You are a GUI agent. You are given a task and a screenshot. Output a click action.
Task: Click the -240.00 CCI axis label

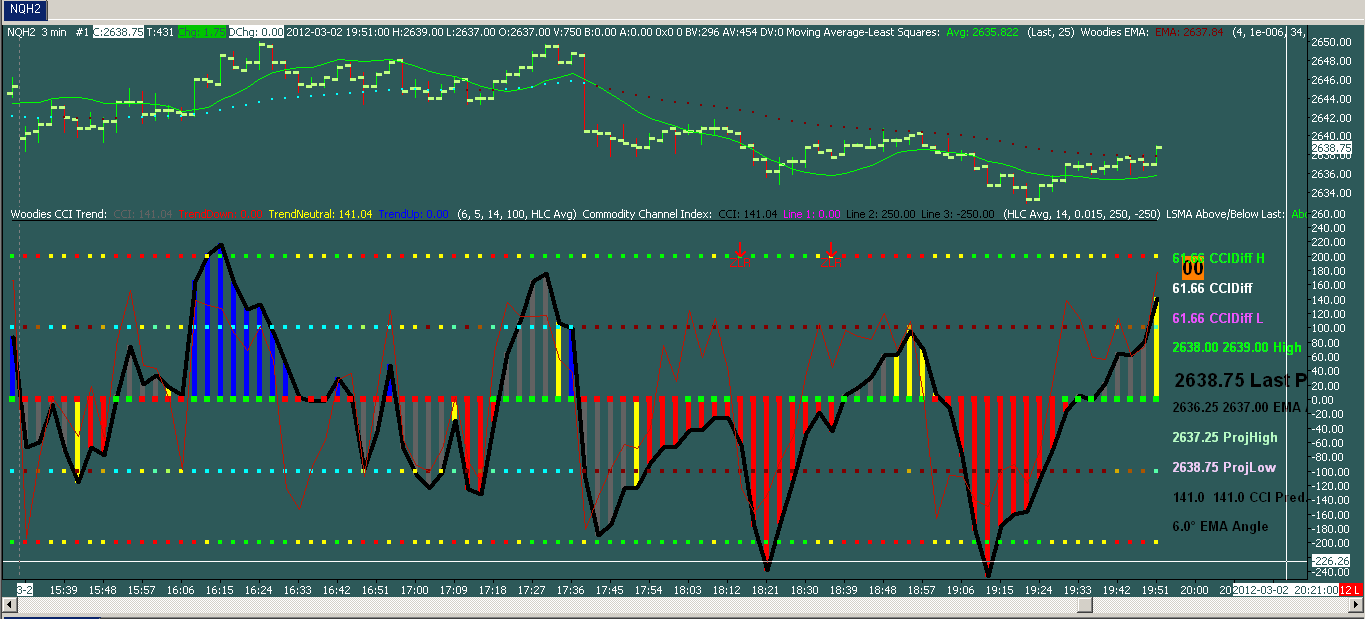click(x=1331, y=573)
